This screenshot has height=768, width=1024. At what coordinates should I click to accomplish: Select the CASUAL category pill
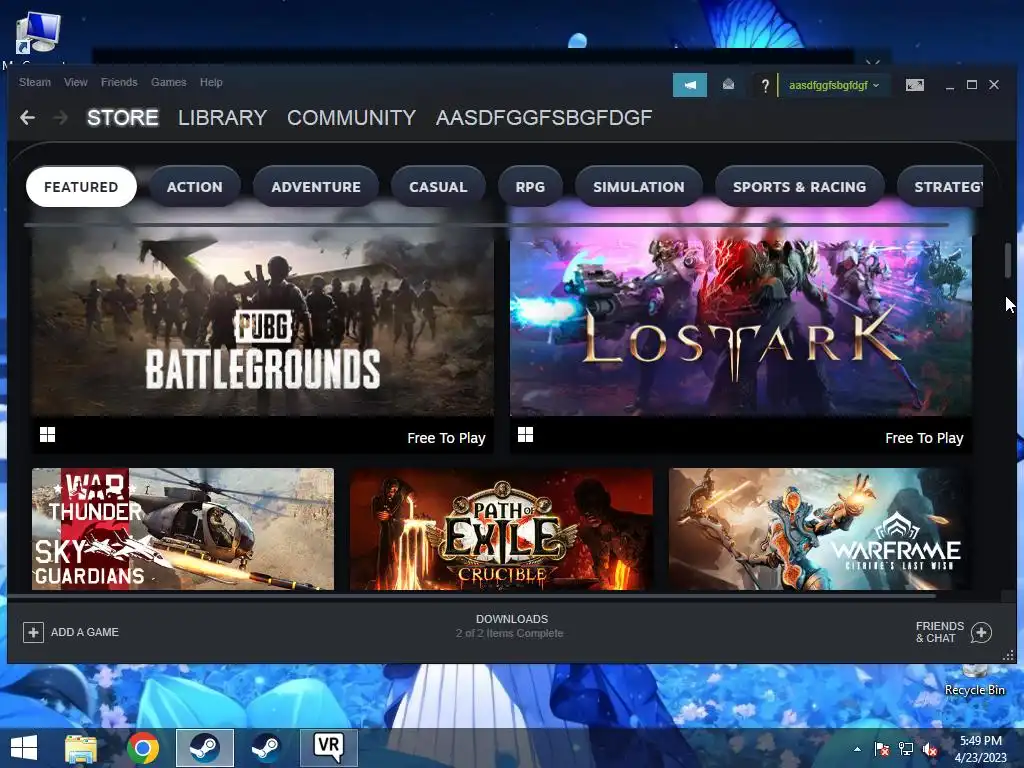438,187
